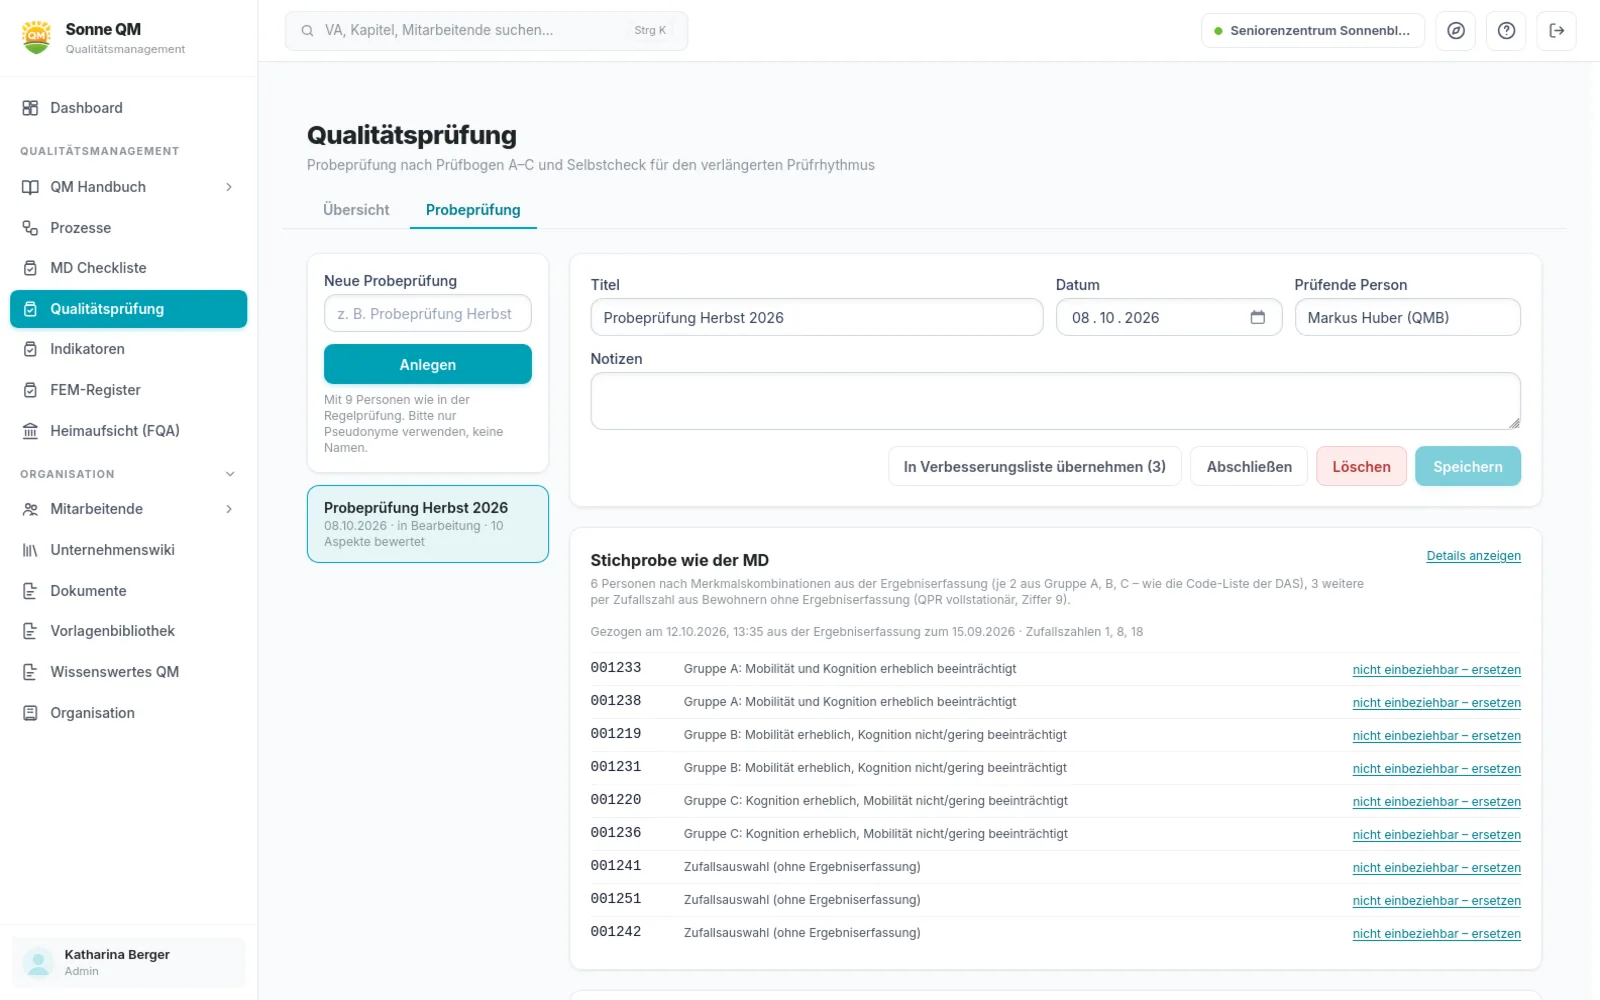1600x1000 pixels.
Task: Show details via Details anzeigen link
Action: coord(1473,556)
